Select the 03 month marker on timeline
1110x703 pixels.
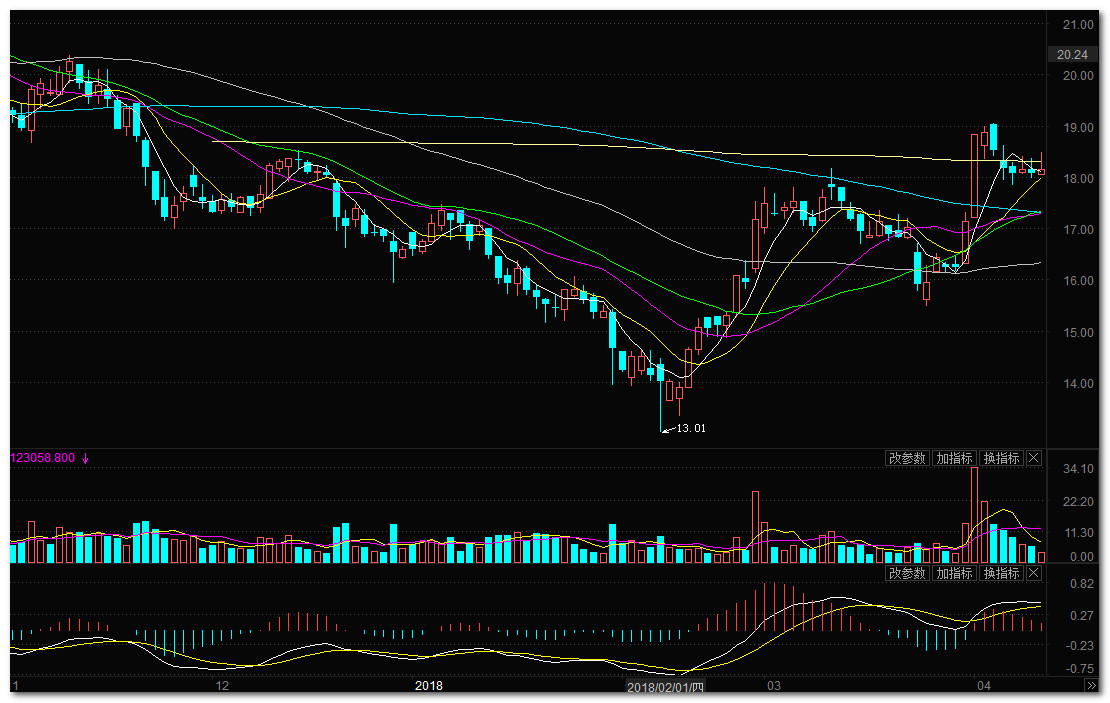pos(773,686)
